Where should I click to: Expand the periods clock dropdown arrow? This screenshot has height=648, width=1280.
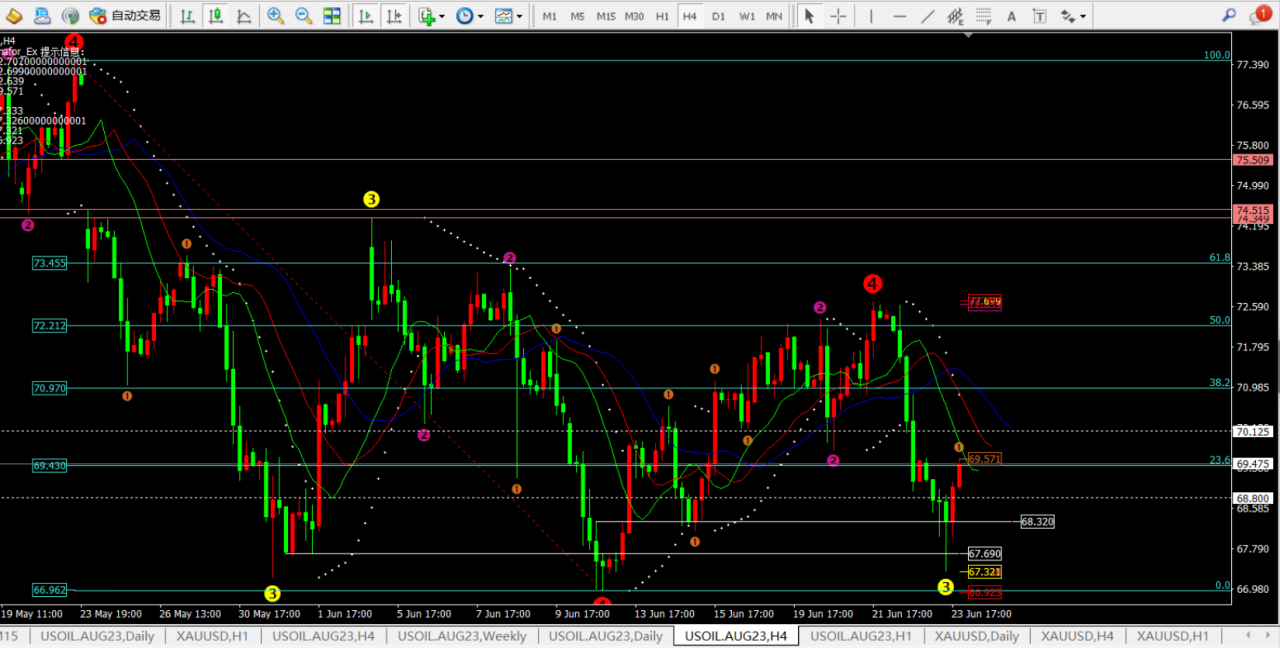pyautogui.click(x=480, y=16)
